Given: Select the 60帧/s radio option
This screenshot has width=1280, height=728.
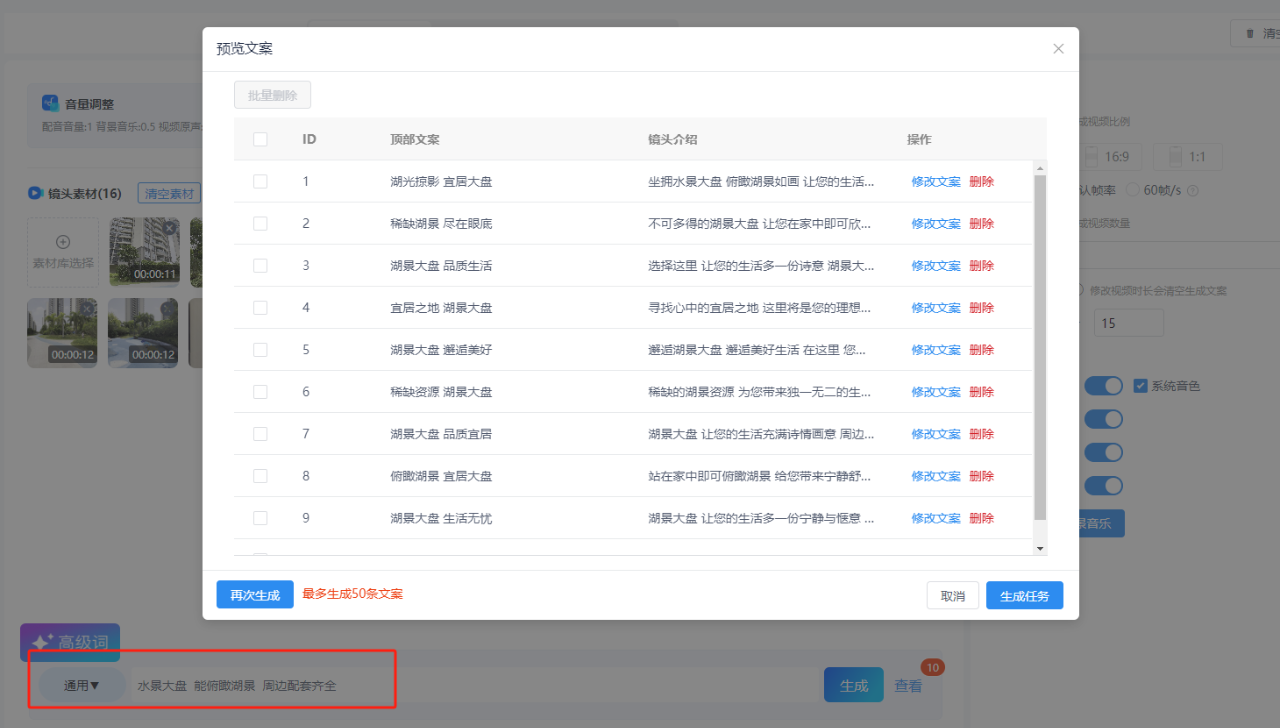Looking at the screenshot, I should [1133, 190].
